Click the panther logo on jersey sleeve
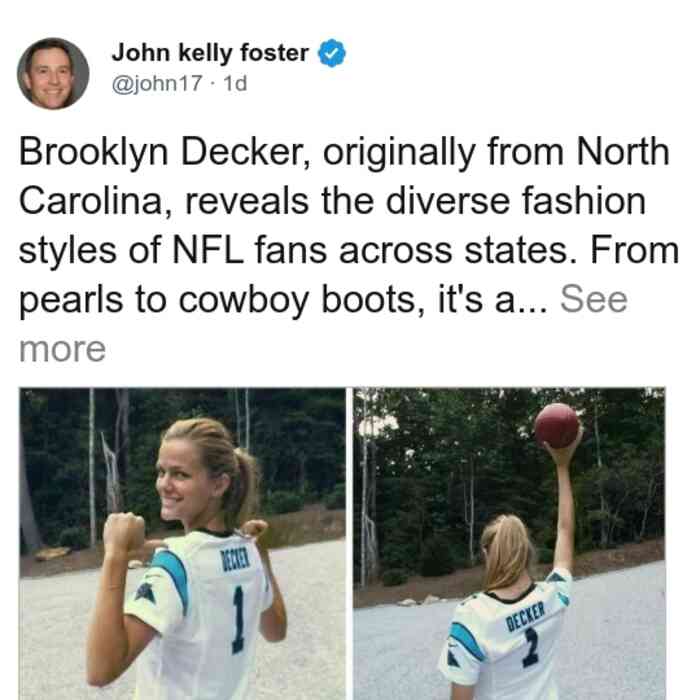Viewport: 700px width, 700px height. point(146,592)
